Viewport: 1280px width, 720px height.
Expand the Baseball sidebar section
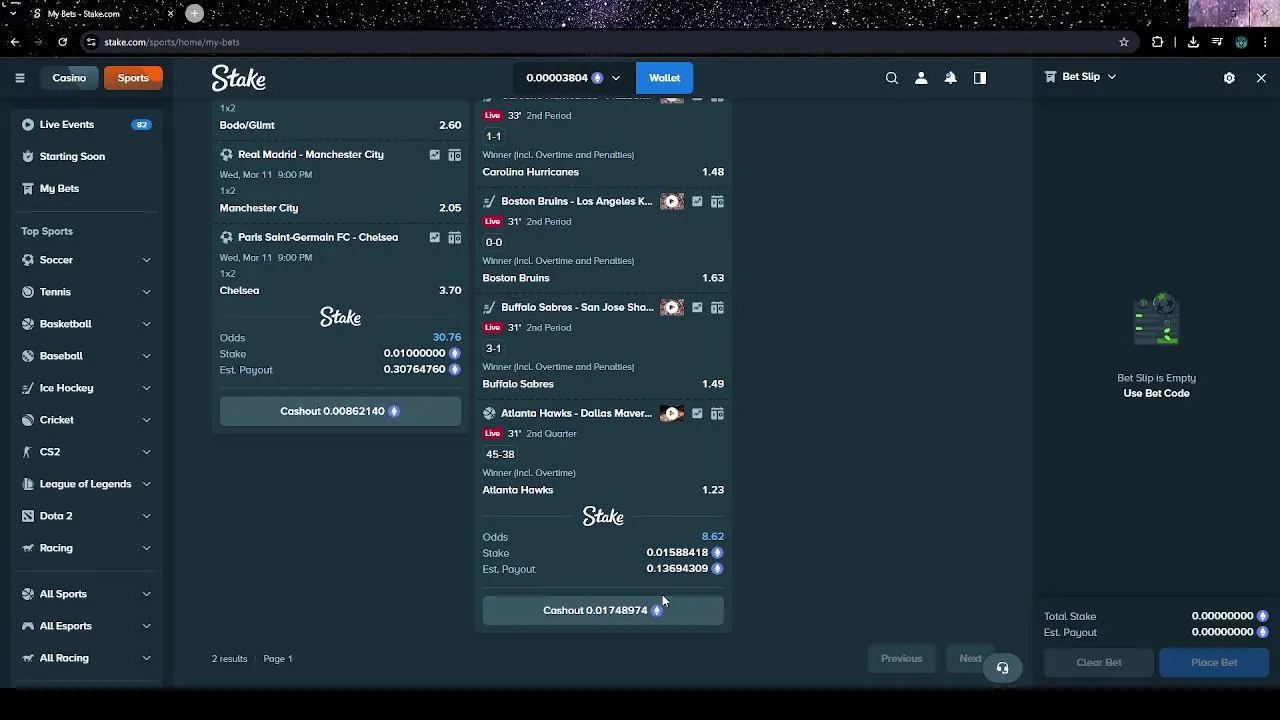(146, 356)
